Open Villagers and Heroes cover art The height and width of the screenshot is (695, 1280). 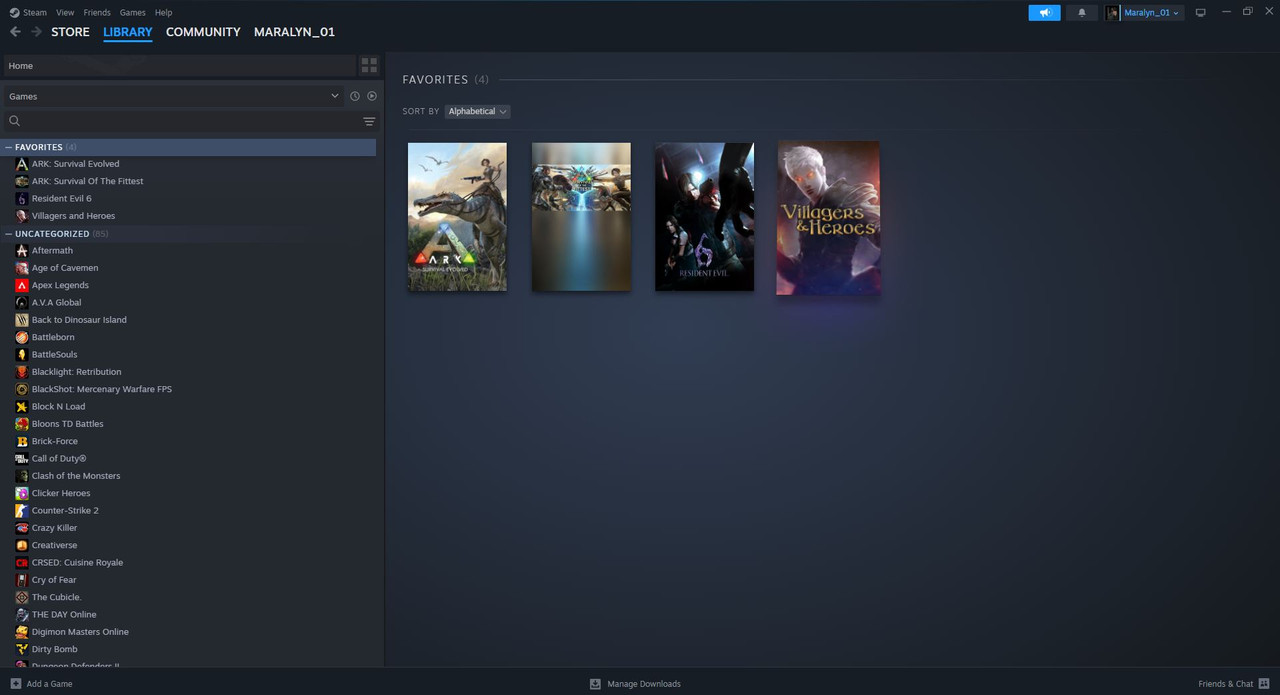[829, 218]
